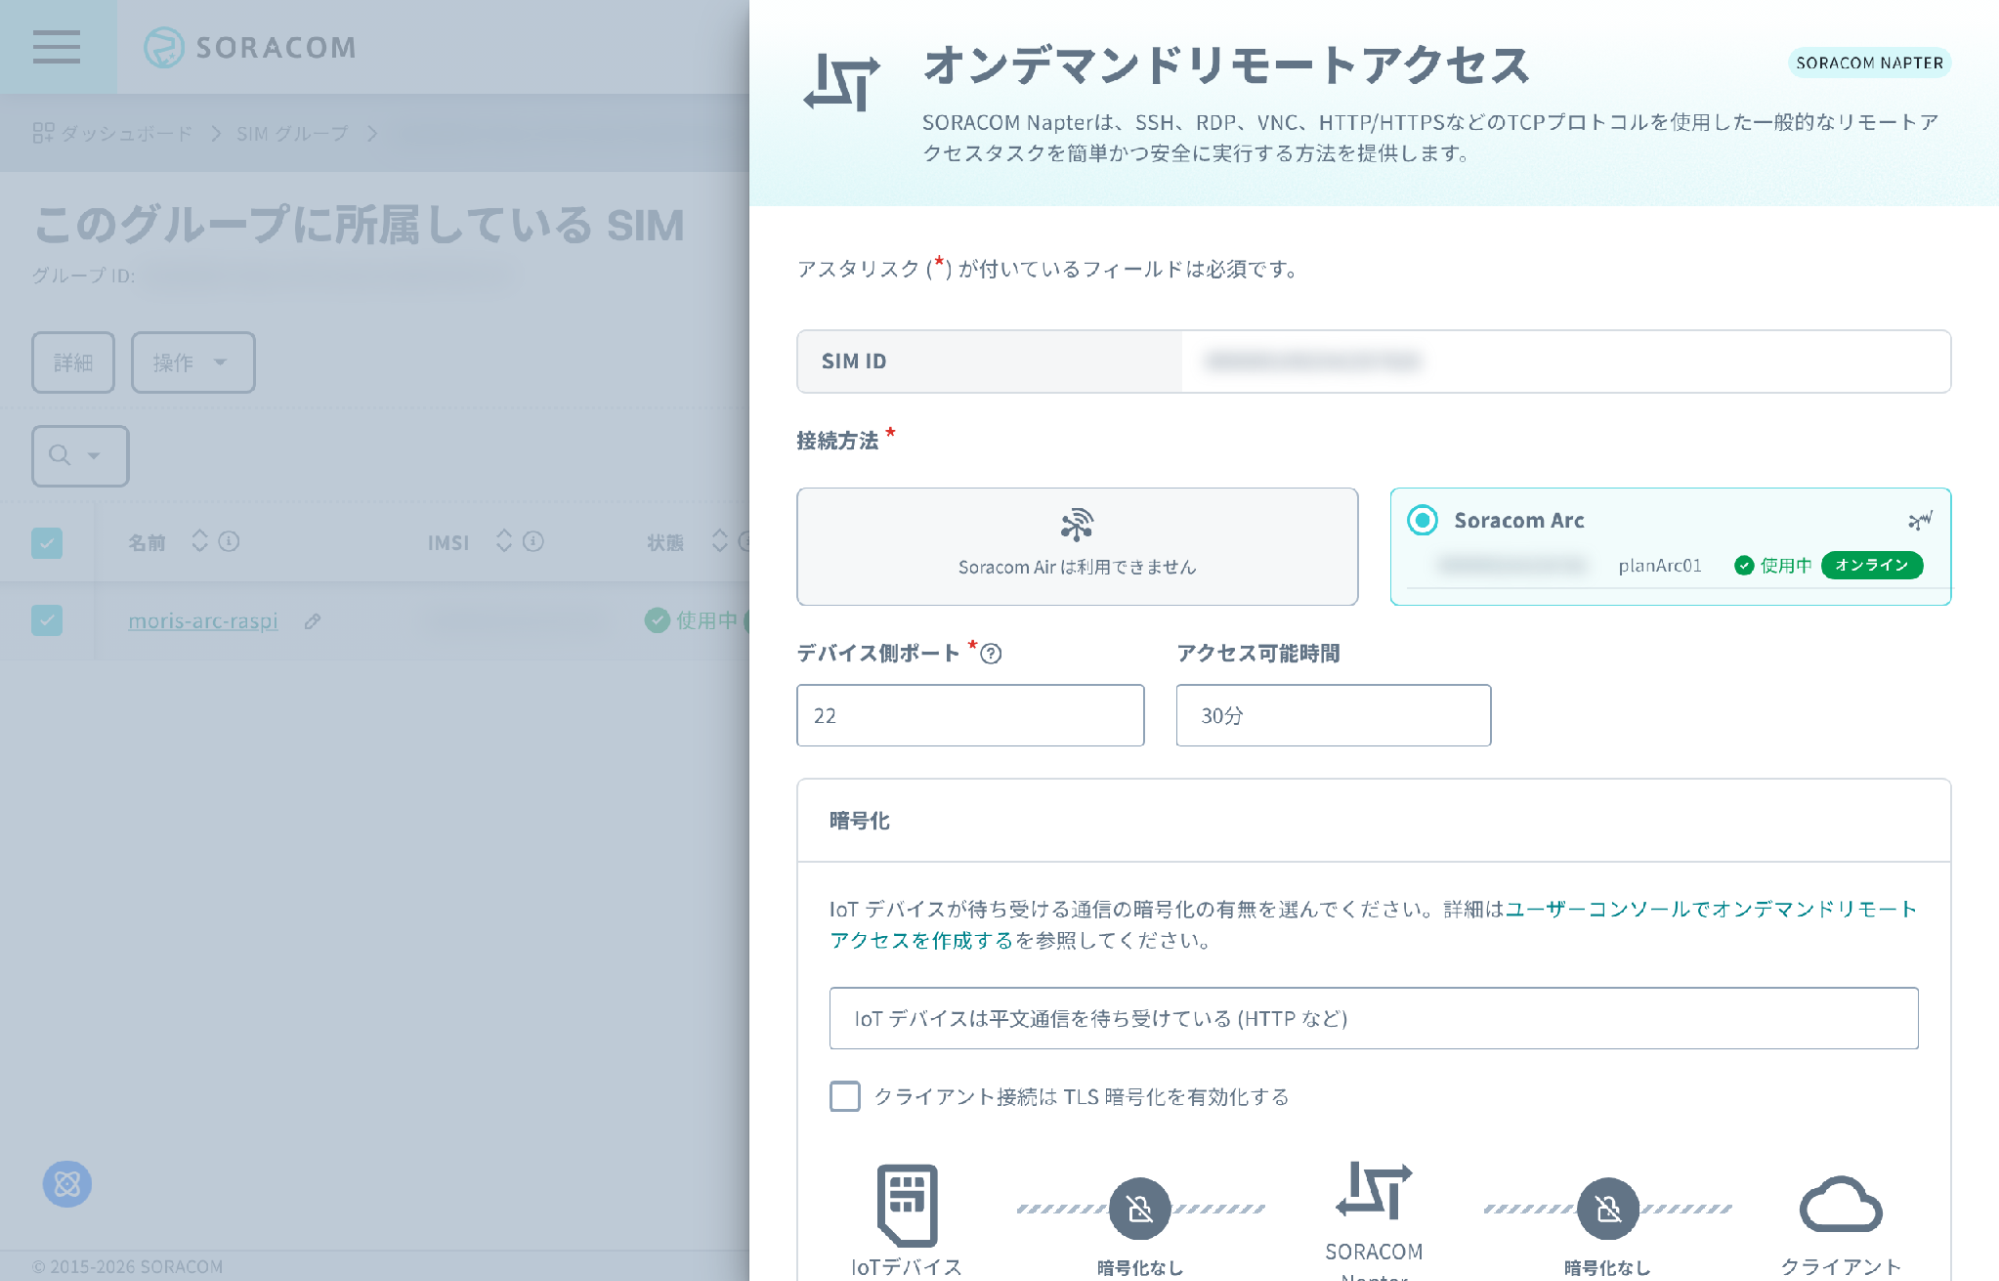Click the 接続方法 label

[x=838, y=440]
